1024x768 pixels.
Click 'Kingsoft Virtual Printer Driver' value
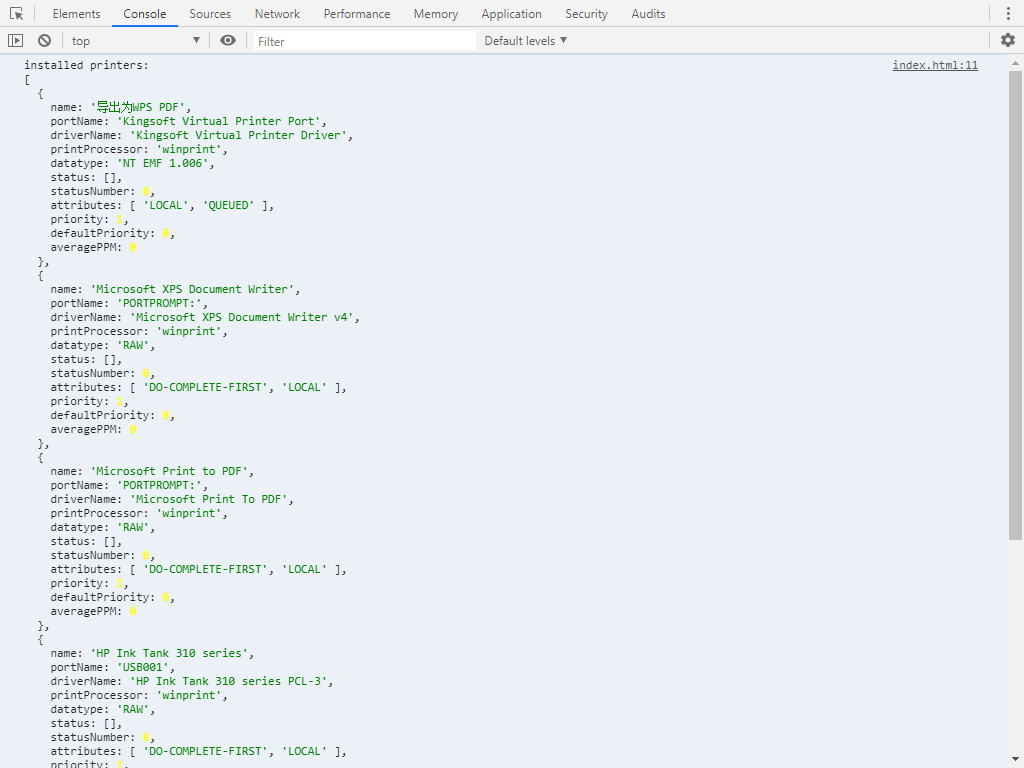tap(241, 135)
